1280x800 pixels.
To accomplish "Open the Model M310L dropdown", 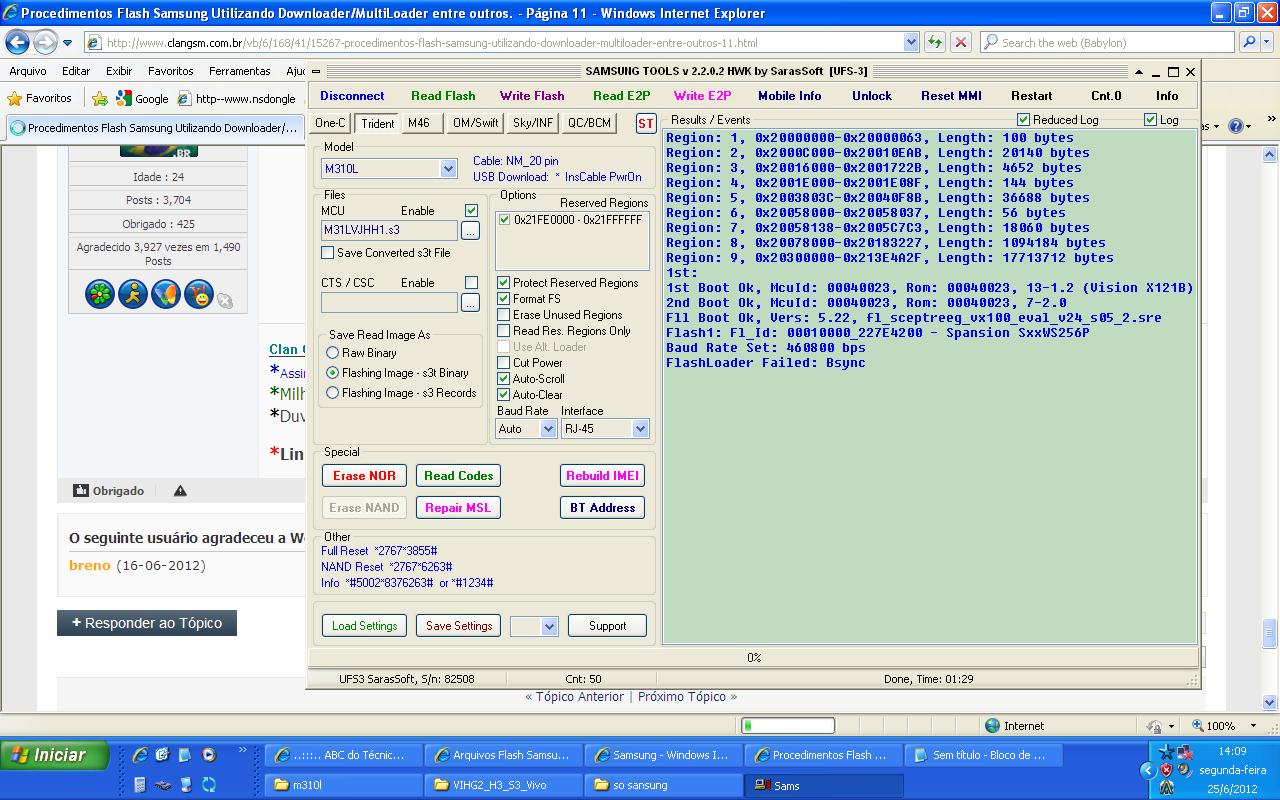I will 448,169.
